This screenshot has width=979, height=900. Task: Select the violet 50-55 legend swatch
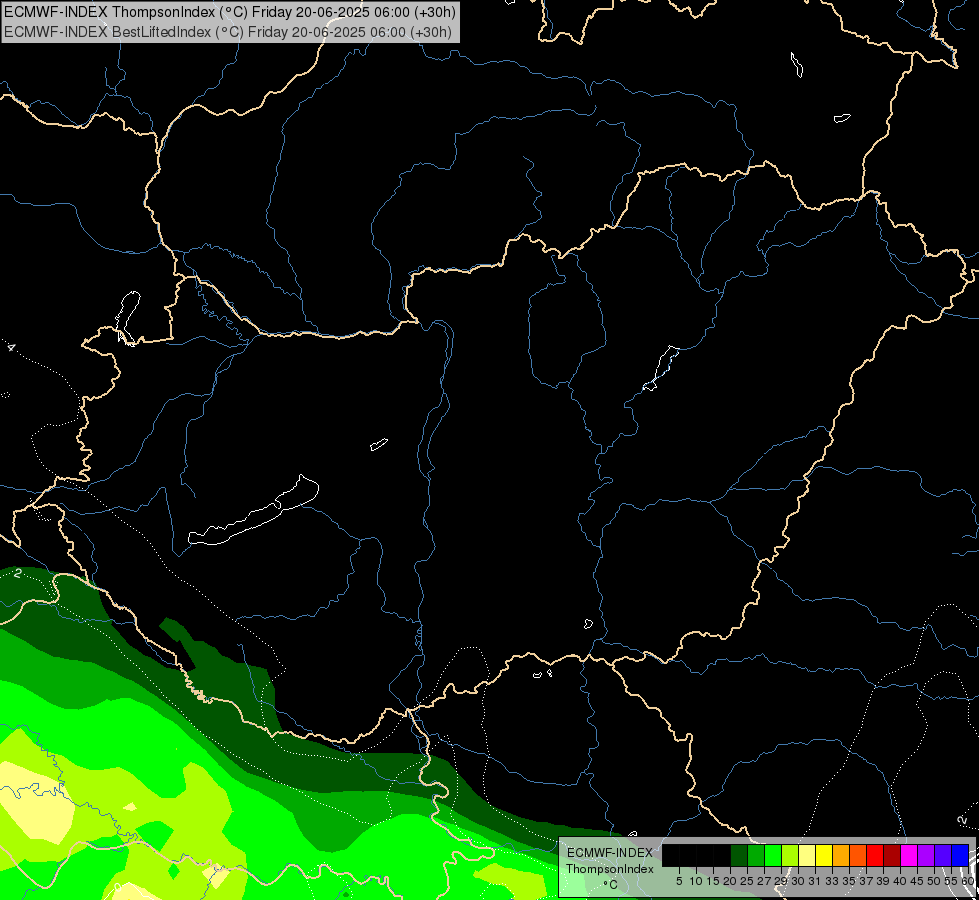[x=943, y=855]
